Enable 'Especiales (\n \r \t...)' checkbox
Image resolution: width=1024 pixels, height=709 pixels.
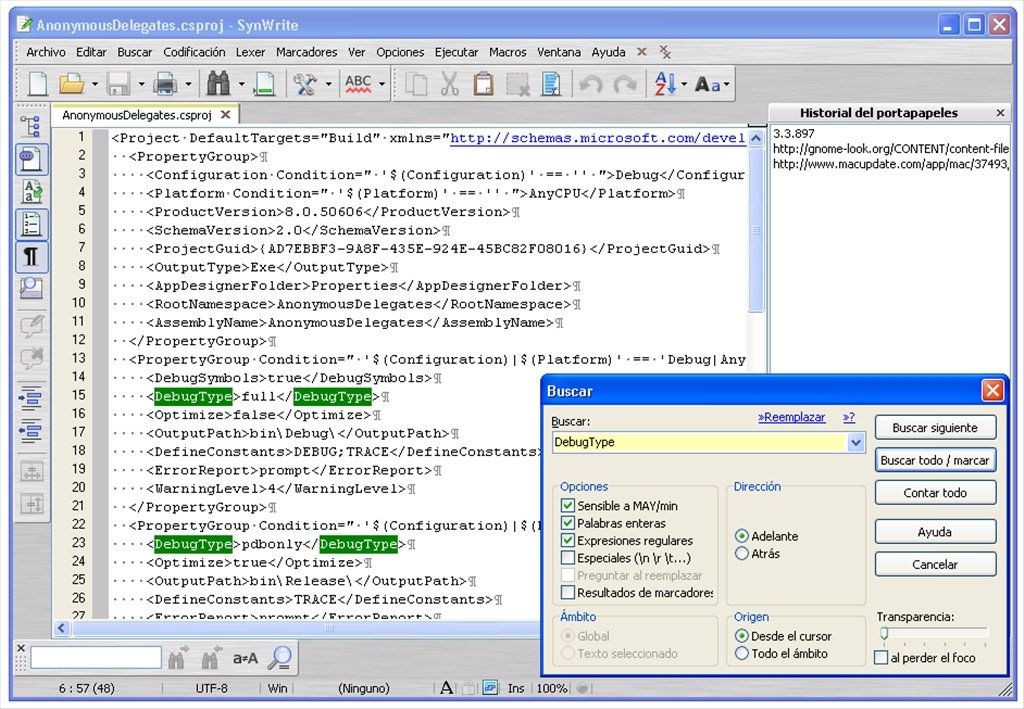tap(568, 558)
